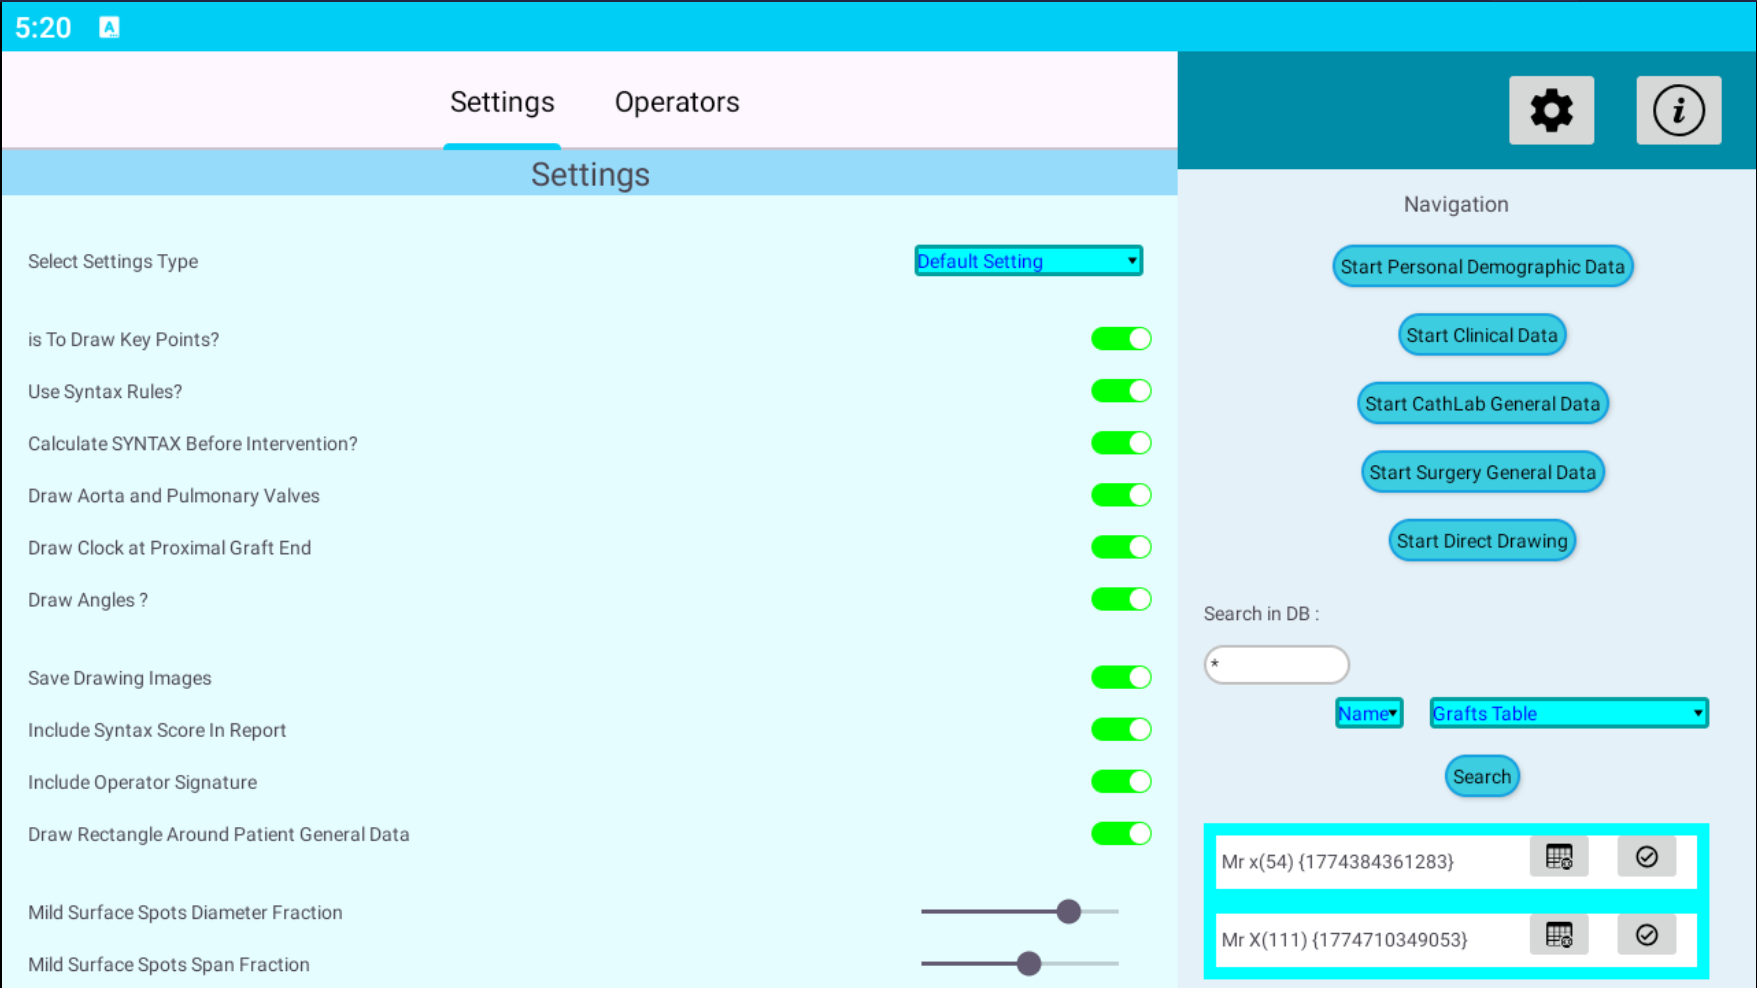This screenshot has height=988, width=1757.
Task: Open the Grafts Table dropdown
Action: coord(1568,713)
